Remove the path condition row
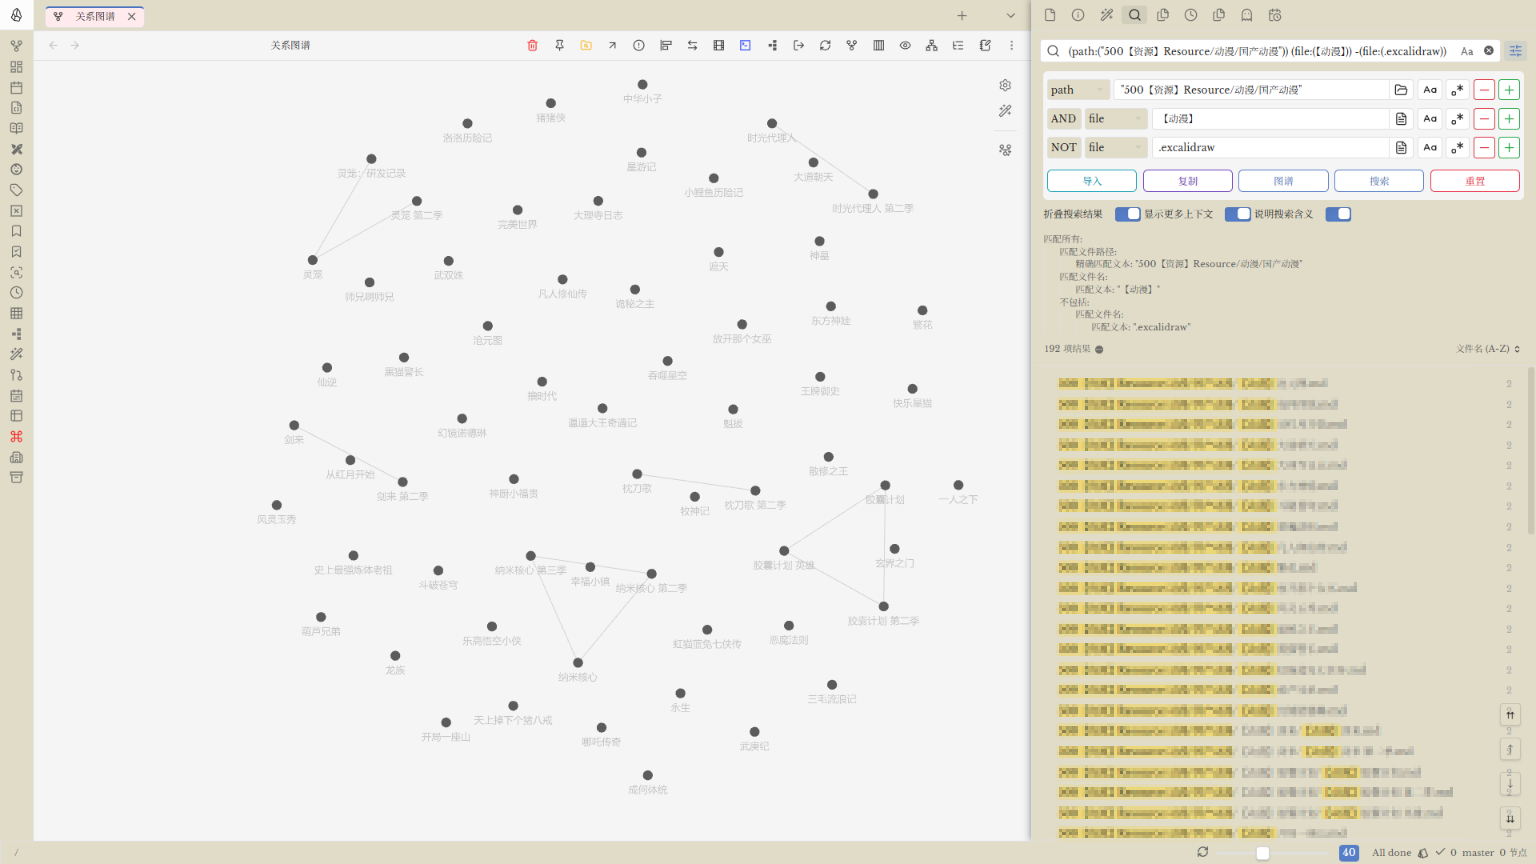Image resolution: width=1536 pixels, height=864 pixels. coord(1484,90)
